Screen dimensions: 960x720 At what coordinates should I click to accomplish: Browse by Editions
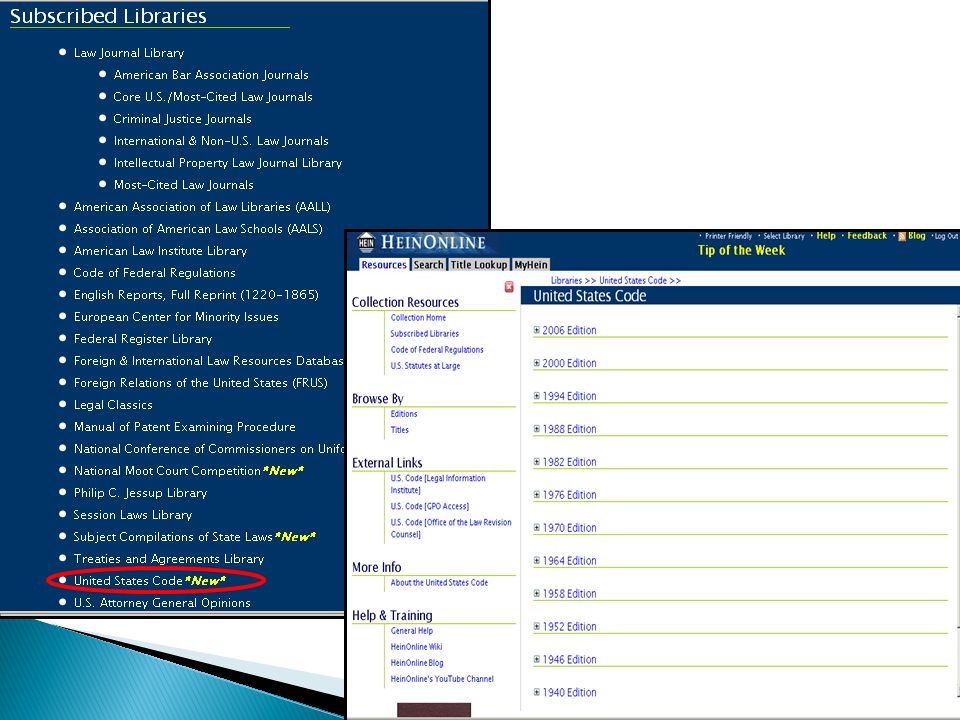[x=404, y=414]
